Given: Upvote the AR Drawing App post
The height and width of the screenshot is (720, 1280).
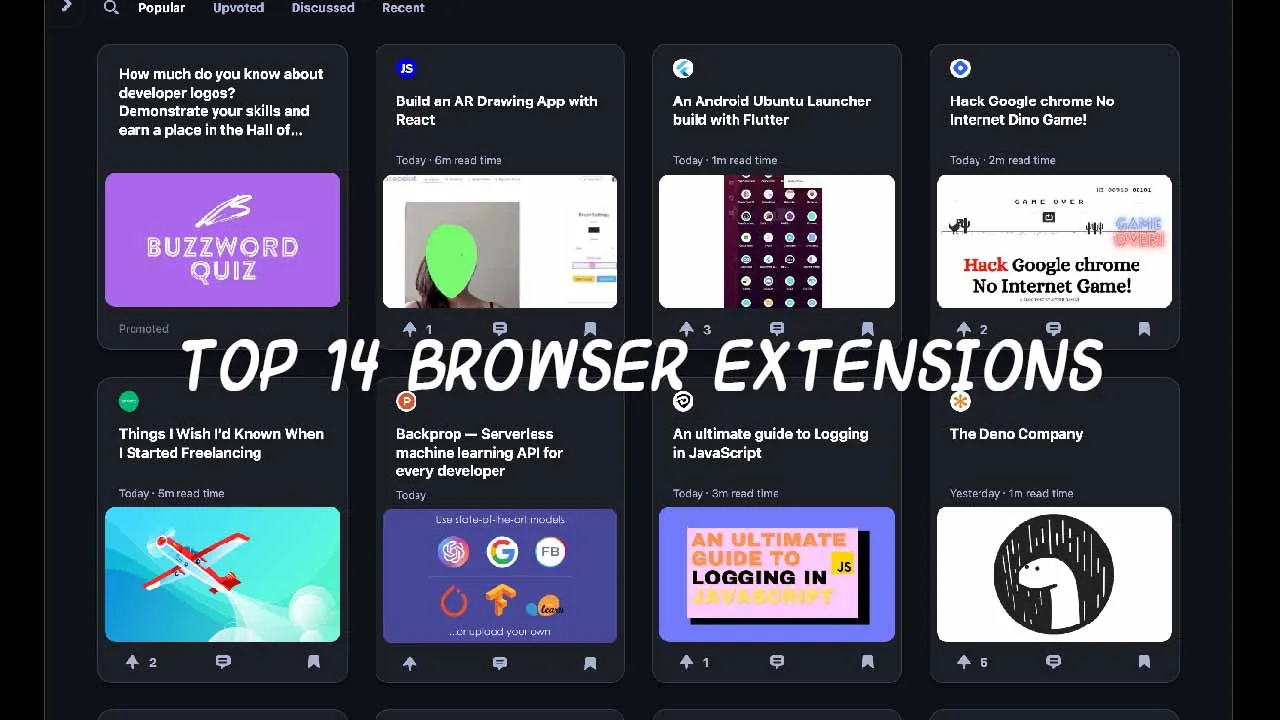Looking at the screenshot, I should click(409, 329).
